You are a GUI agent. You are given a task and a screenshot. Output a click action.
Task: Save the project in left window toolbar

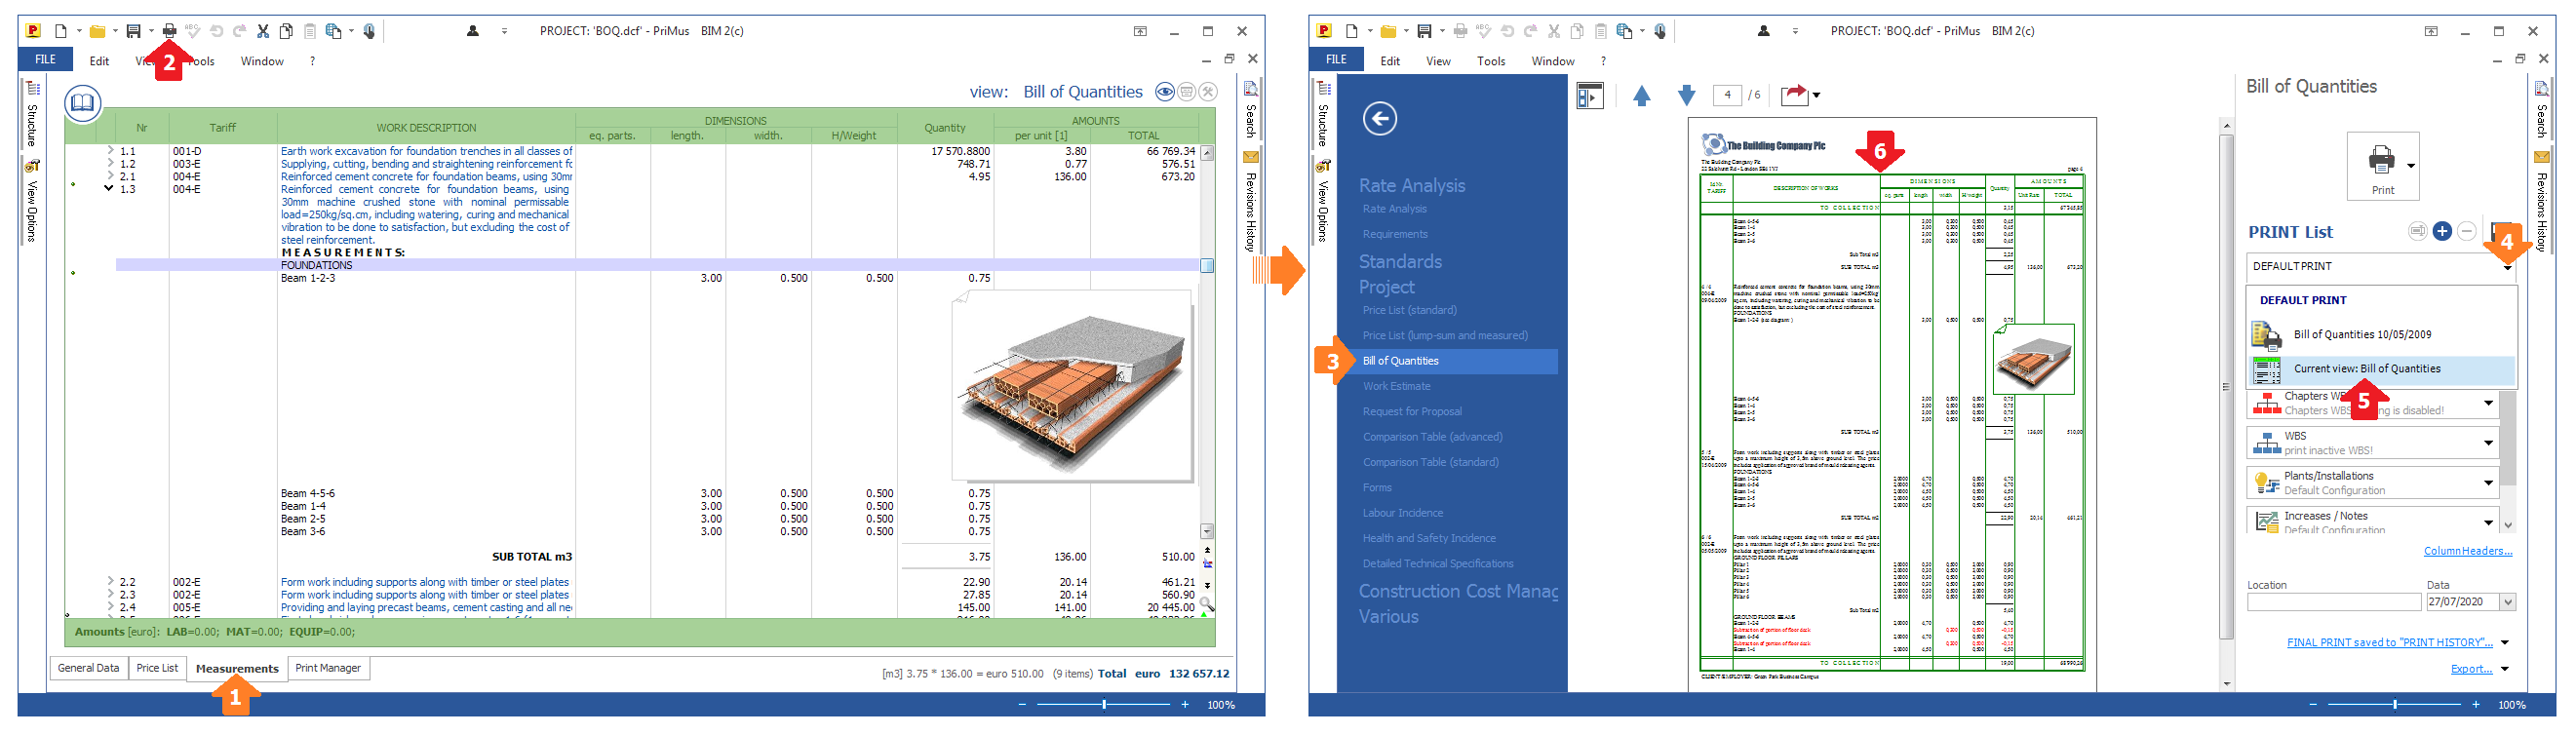[133, 31]
